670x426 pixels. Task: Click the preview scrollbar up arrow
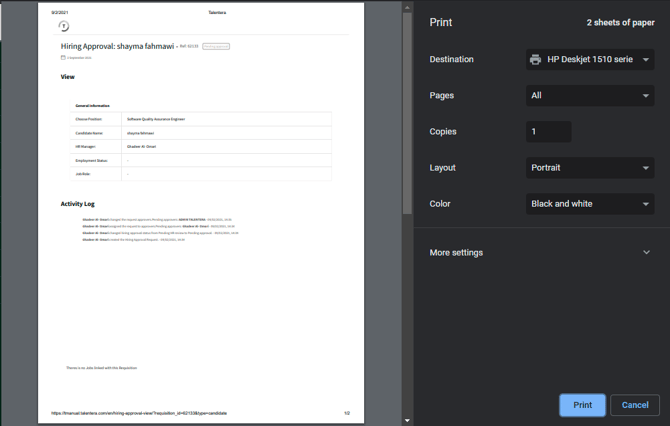coord(407,7)
